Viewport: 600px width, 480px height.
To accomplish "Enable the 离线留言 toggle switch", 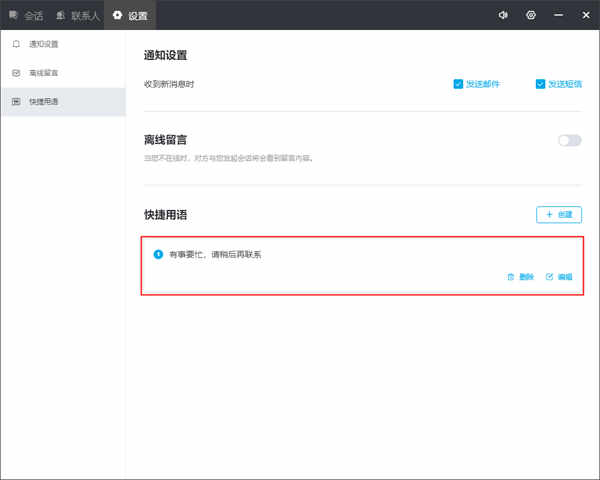I will tap(570, 140).
